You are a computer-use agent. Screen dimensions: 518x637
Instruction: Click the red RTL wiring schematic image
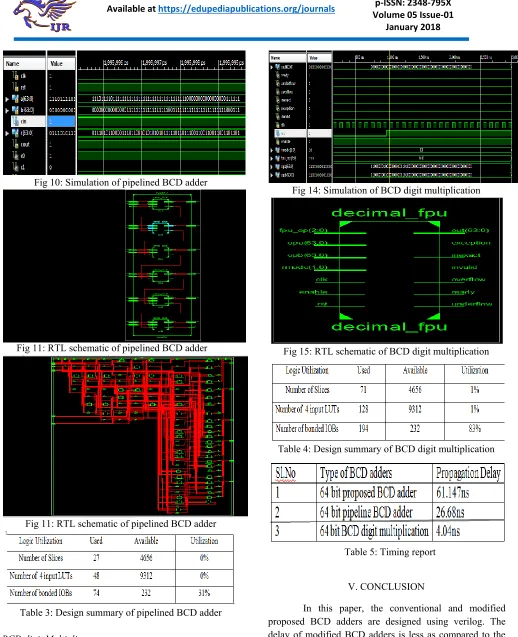pyautogui.click(x=143, y=436)
